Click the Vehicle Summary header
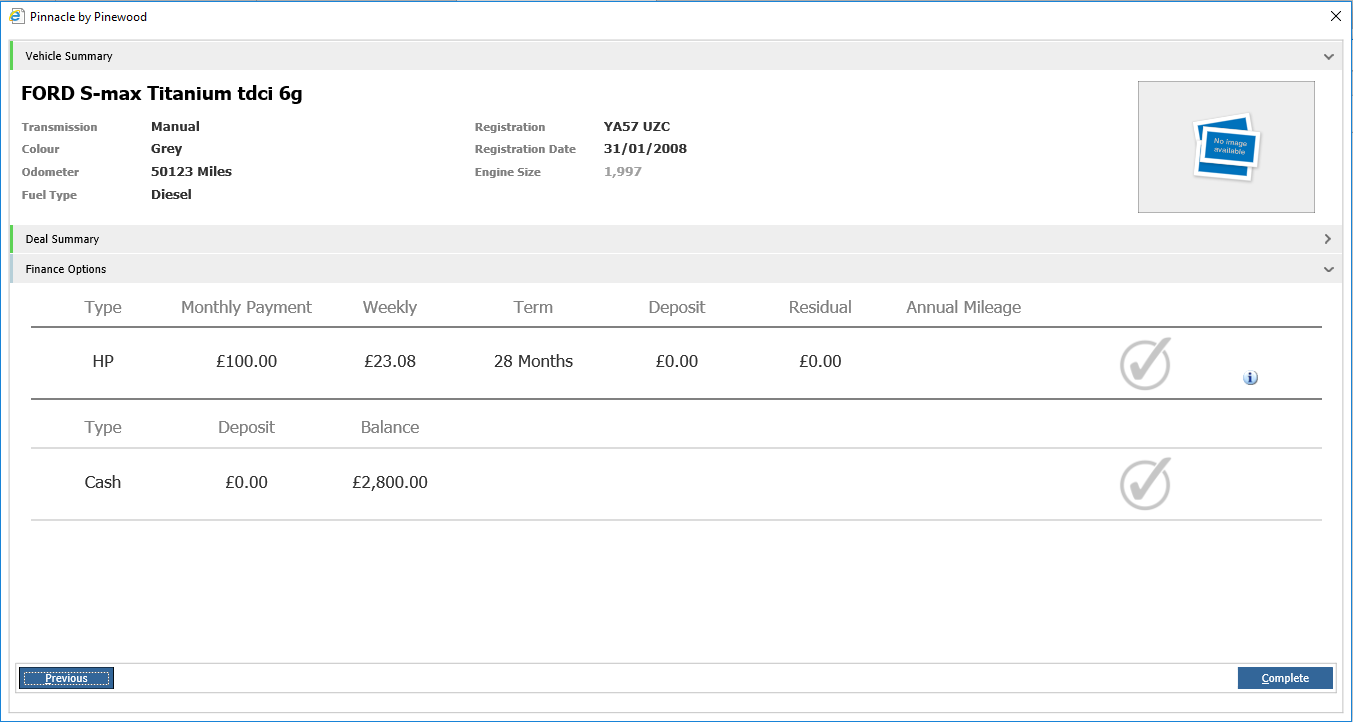1353x722 pixels. 676,56
